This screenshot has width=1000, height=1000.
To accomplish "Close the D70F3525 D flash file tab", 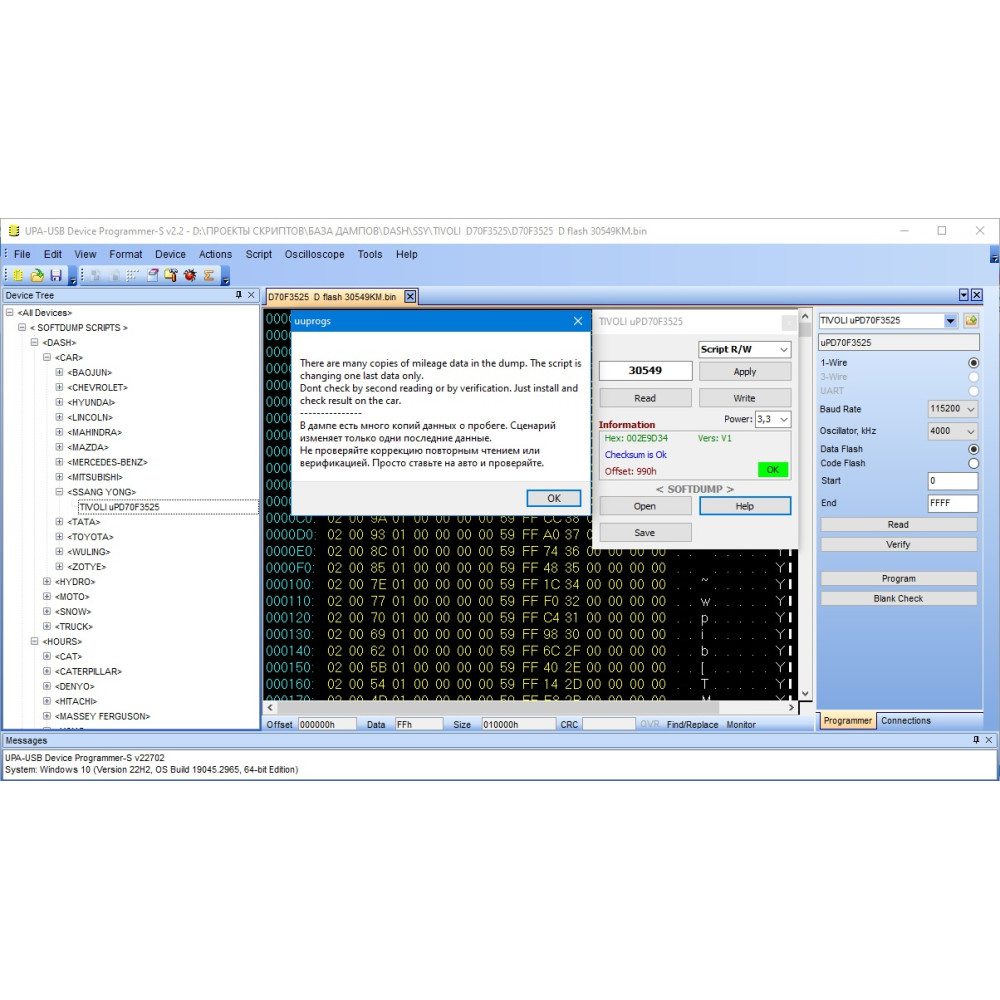I will pyautogui.click(x=411, y=297).
